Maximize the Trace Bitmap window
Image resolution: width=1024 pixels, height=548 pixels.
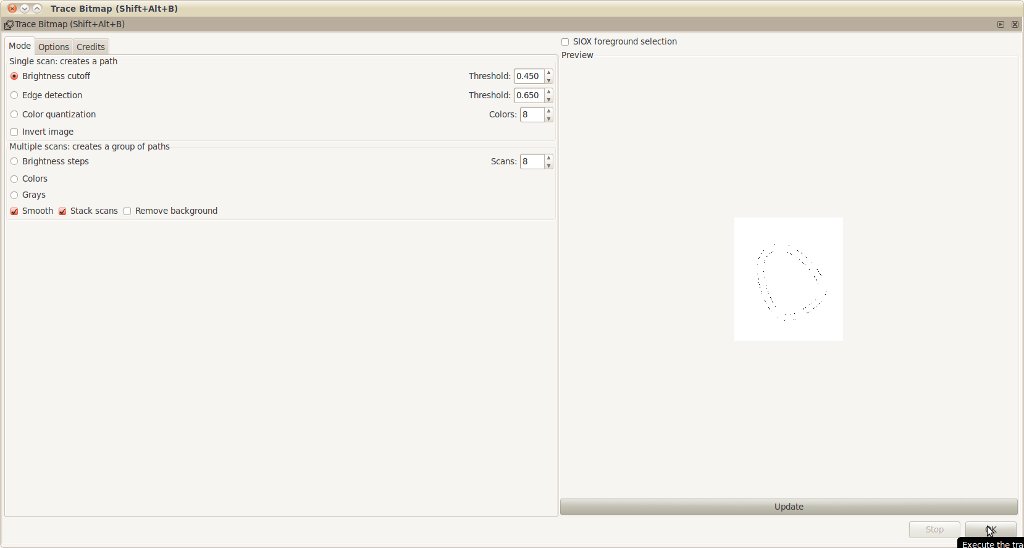click(x=37, y=8)
